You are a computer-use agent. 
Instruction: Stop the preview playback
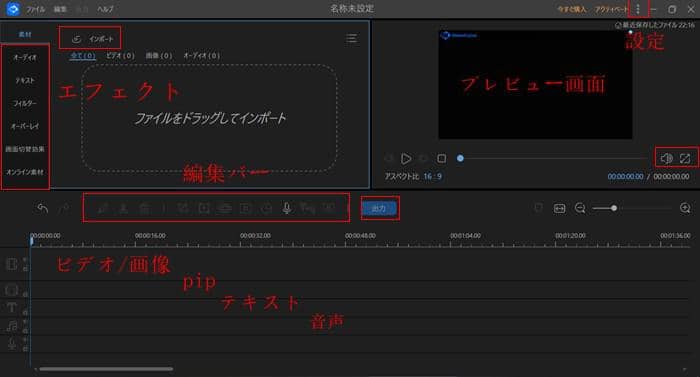coord(442,159)
